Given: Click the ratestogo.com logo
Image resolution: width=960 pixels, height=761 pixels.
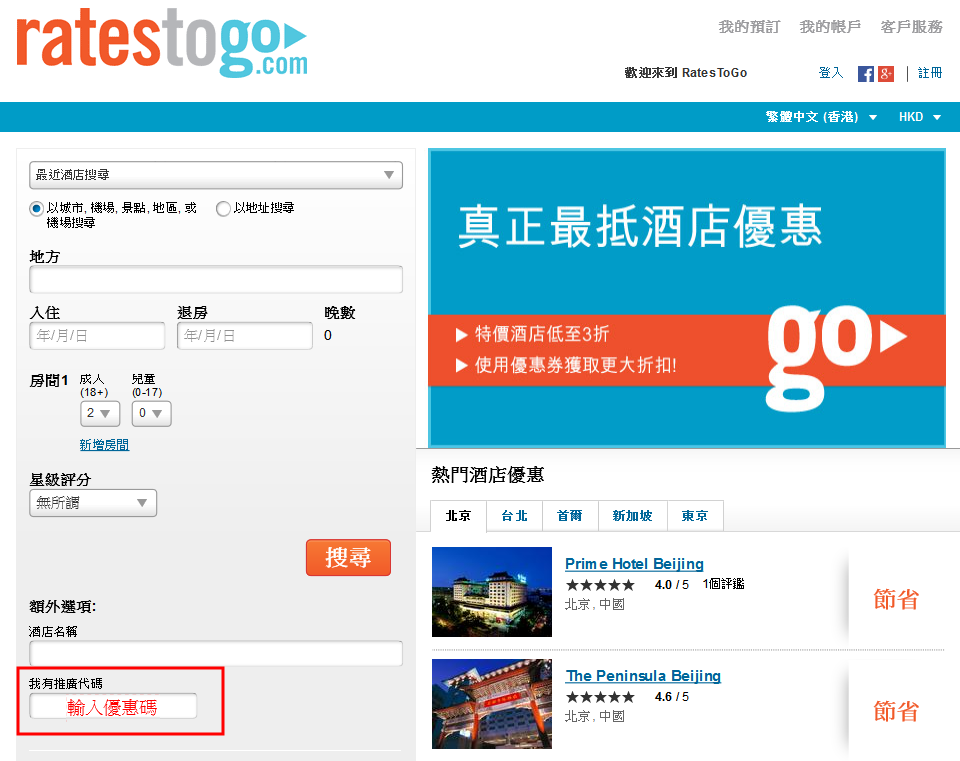Looking at the screenshot, I should pos(161,44).
